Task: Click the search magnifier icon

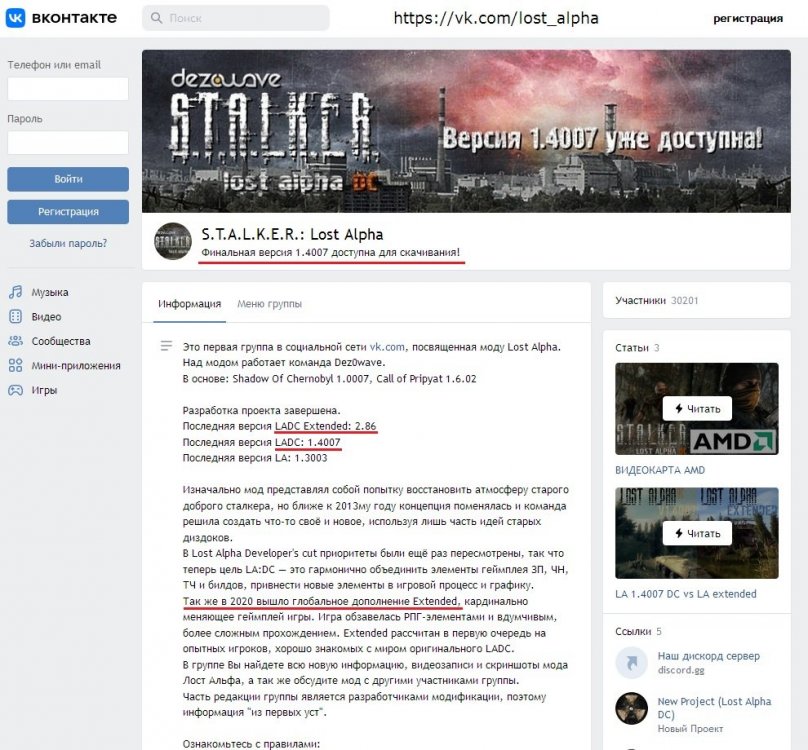Action: (156, 18)
